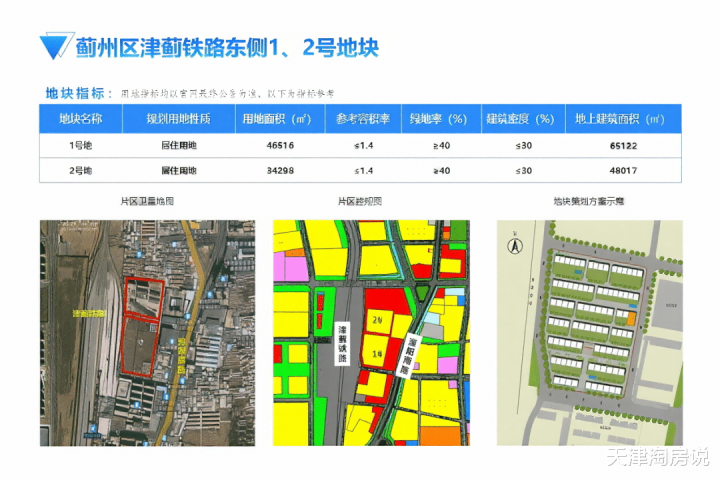Screen dimensions: 720x480
Task: Click the 地块指标 heading
Action: pos(75,93)
